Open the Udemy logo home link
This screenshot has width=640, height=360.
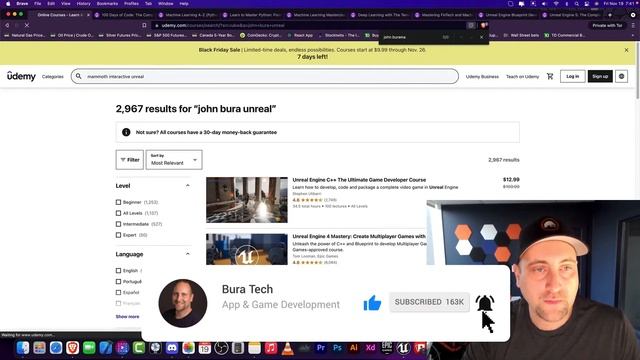click(x=21, y=76)
